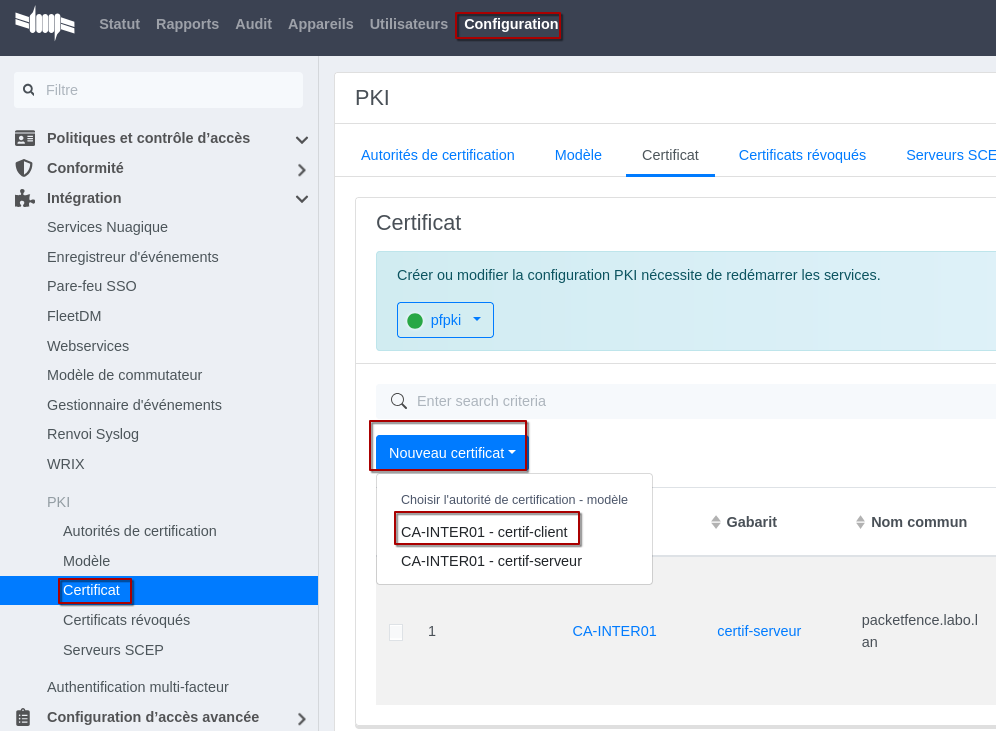Open the Nouveau certificat dropdown button
The height and width of the screenshot is (731, 996).
[451, 453]
